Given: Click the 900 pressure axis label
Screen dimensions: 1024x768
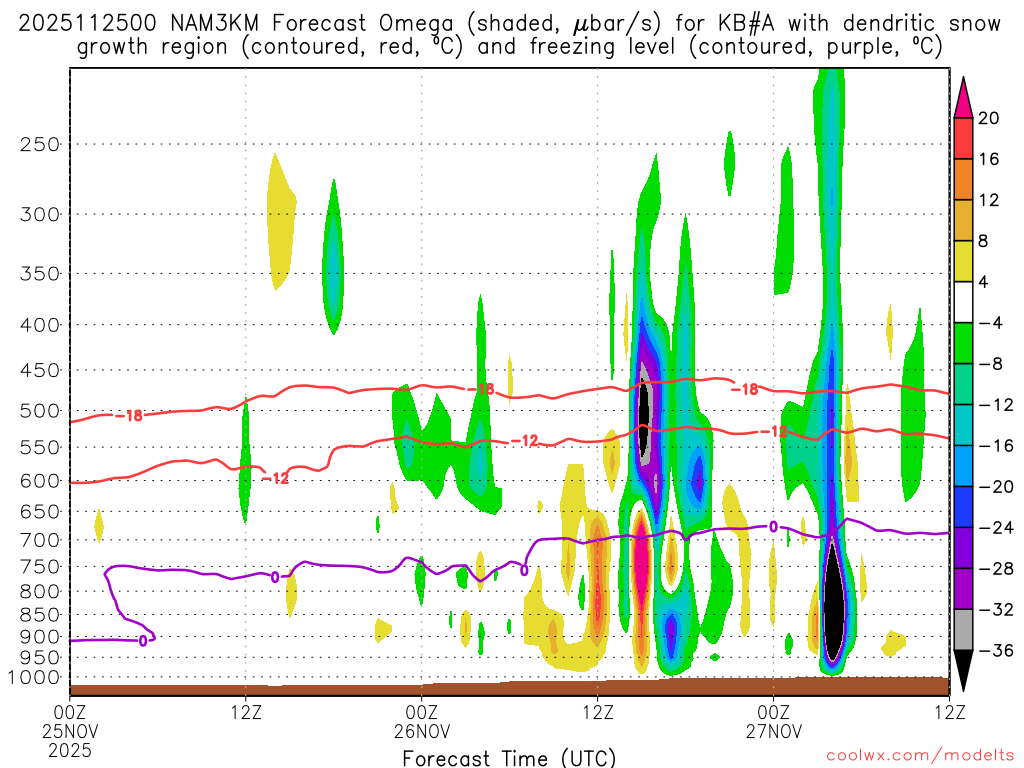Looking at the screenshot, I should (40, 637).
